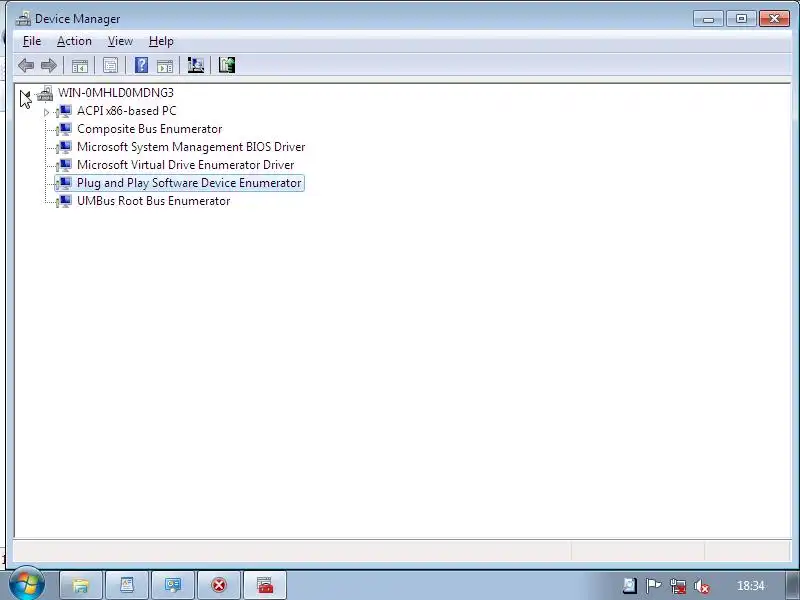The height and width of the screenshot is (600, 800).
Task: Click the removable device tray icon
Action: (x=630, y=586)
